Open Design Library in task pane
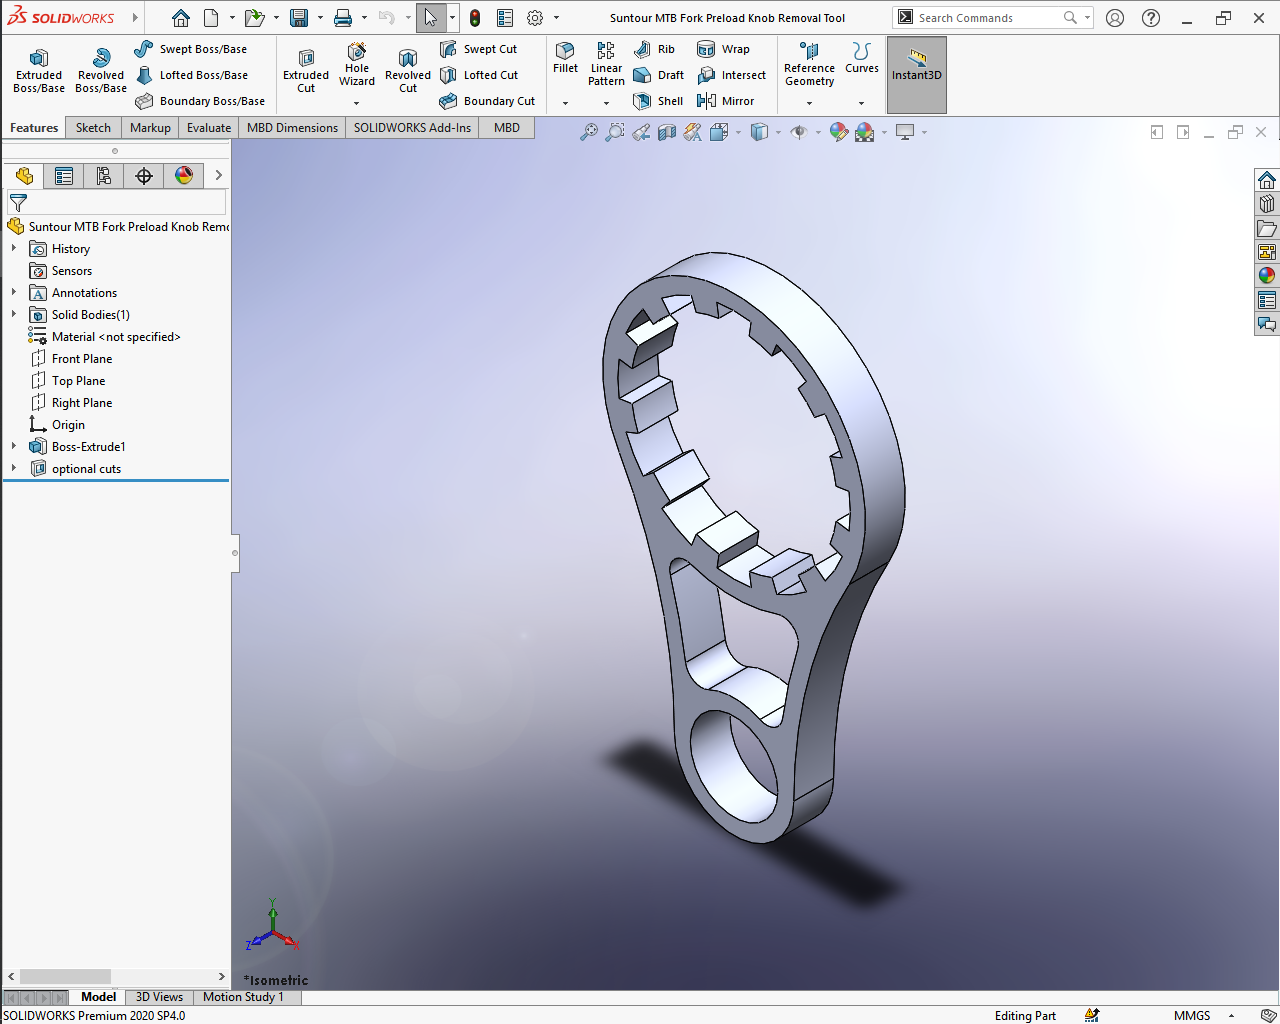The height and width of the screenshot is (1024, 1280). tap(1267, 204)
